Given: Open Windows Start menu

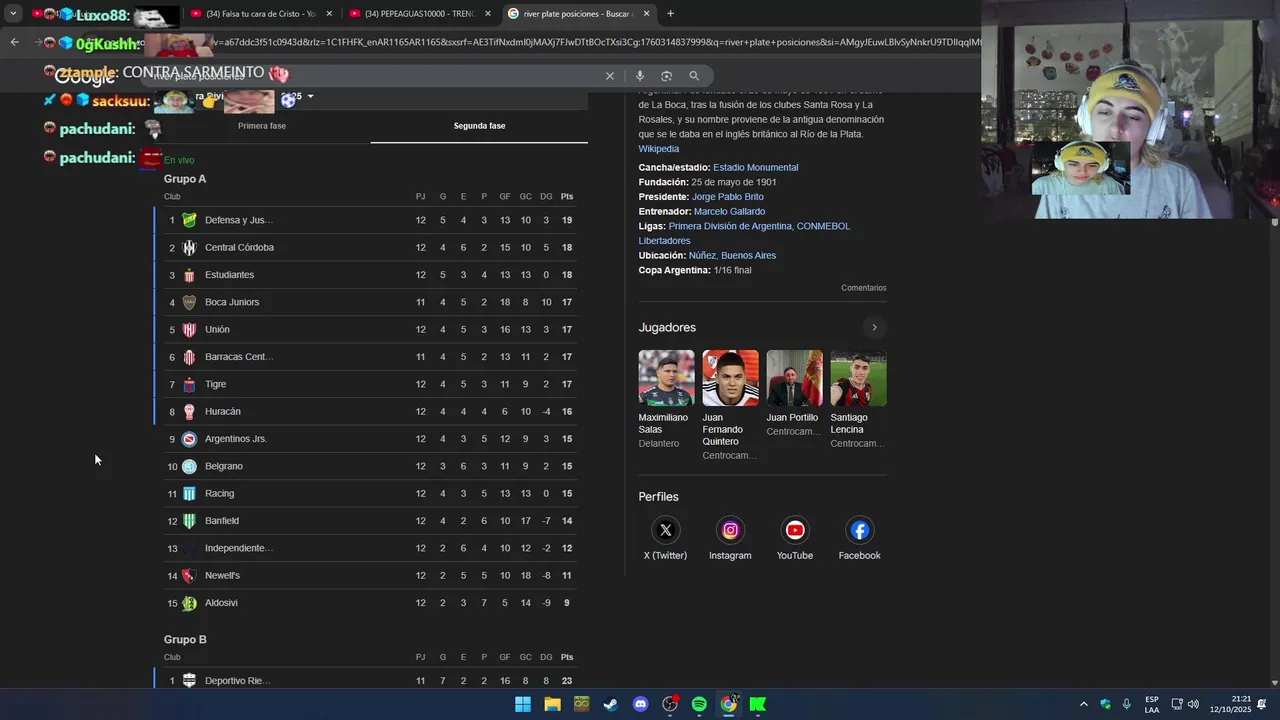Looking at the screenshot, I should (523, 704).
